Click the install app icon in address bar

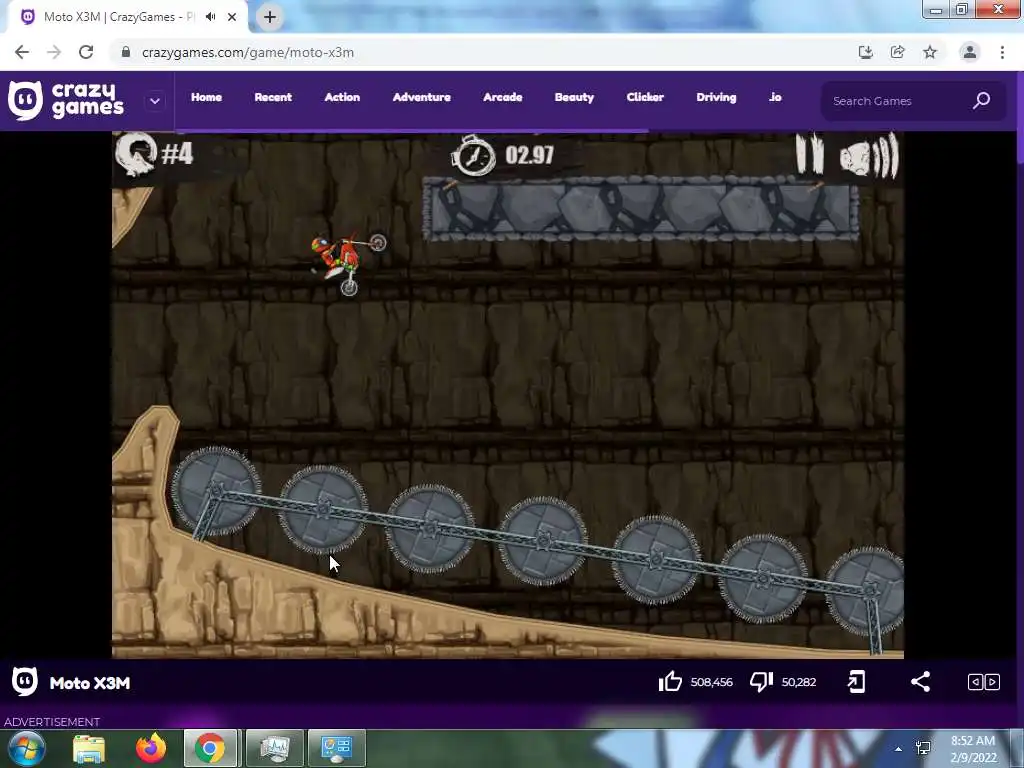pos(865,52)
